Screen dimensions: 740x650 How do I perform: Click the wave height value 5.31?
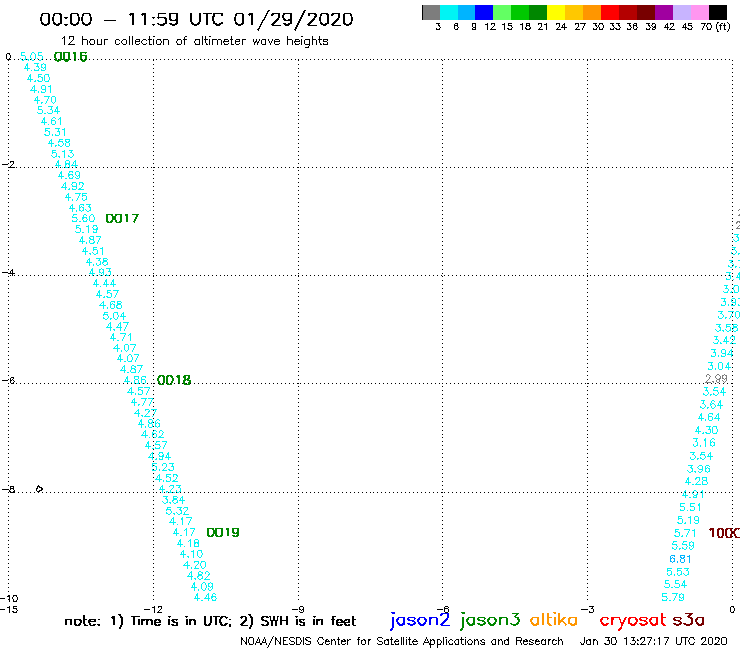pos(55,132)
